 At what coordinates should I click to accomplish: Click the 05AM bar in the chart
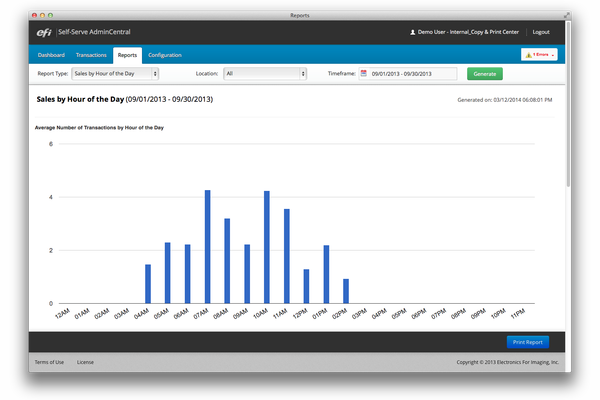[x=168, y=273]
